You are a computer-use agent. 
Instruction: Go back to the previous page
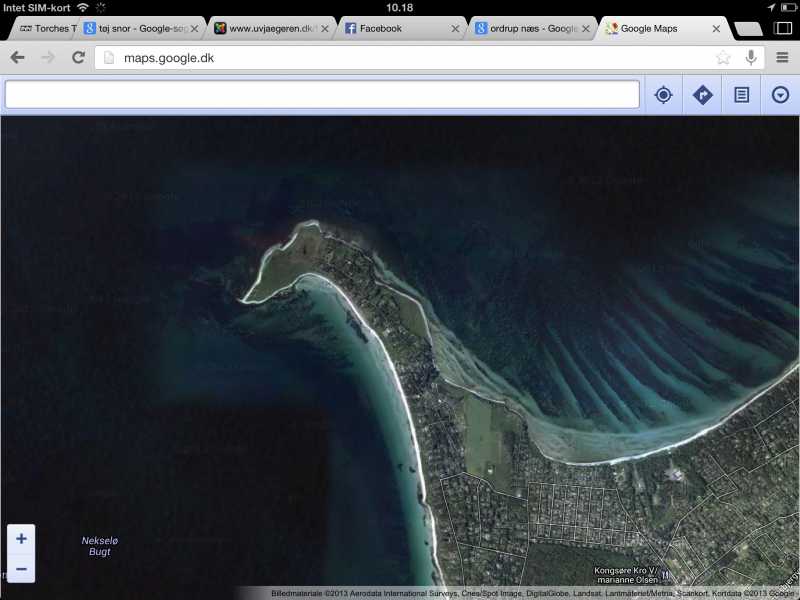[x=17, y=58]
